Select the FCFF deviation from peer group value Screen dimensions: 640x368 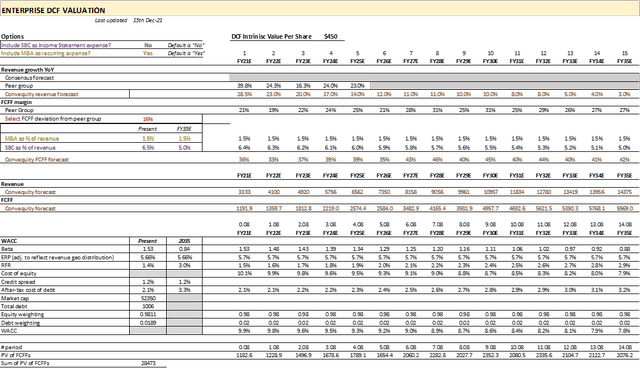pyautogui.click(x=148, y=119)
